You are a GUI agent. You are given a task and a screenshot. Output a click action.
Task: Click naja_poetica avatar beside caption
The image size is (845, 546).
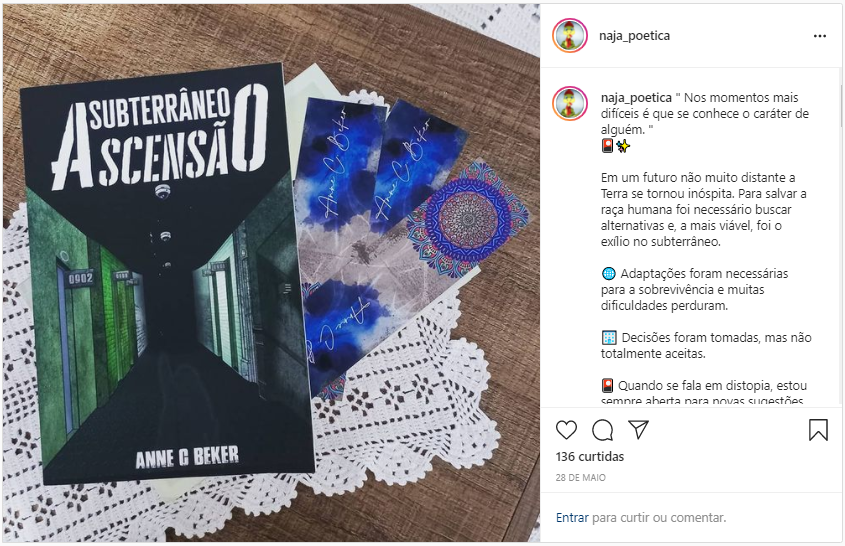570,103
